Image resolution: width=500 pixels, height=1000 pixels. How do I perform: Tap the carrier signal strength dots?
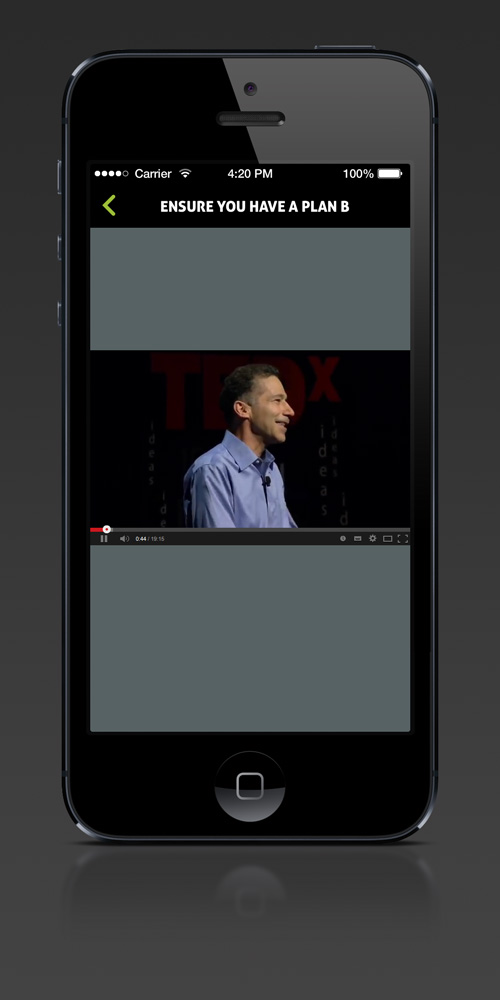pyautogui.click(x=112, y=173)
